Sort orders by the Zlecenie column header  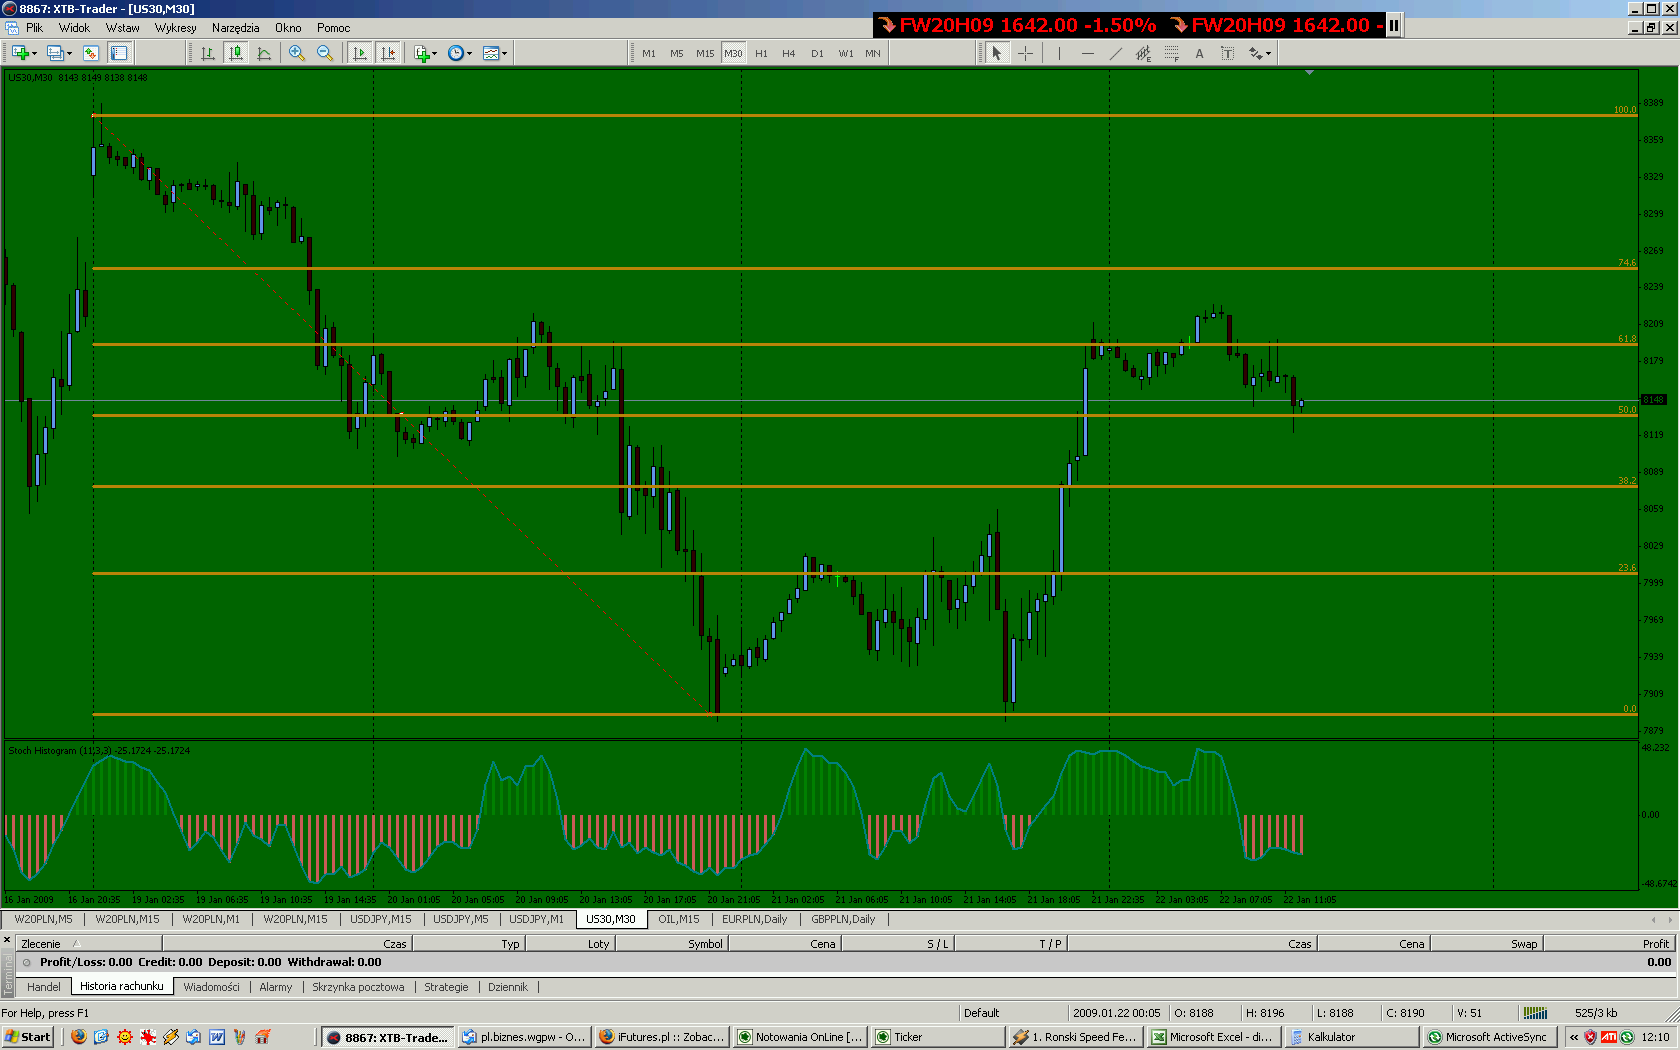point(41,943)
